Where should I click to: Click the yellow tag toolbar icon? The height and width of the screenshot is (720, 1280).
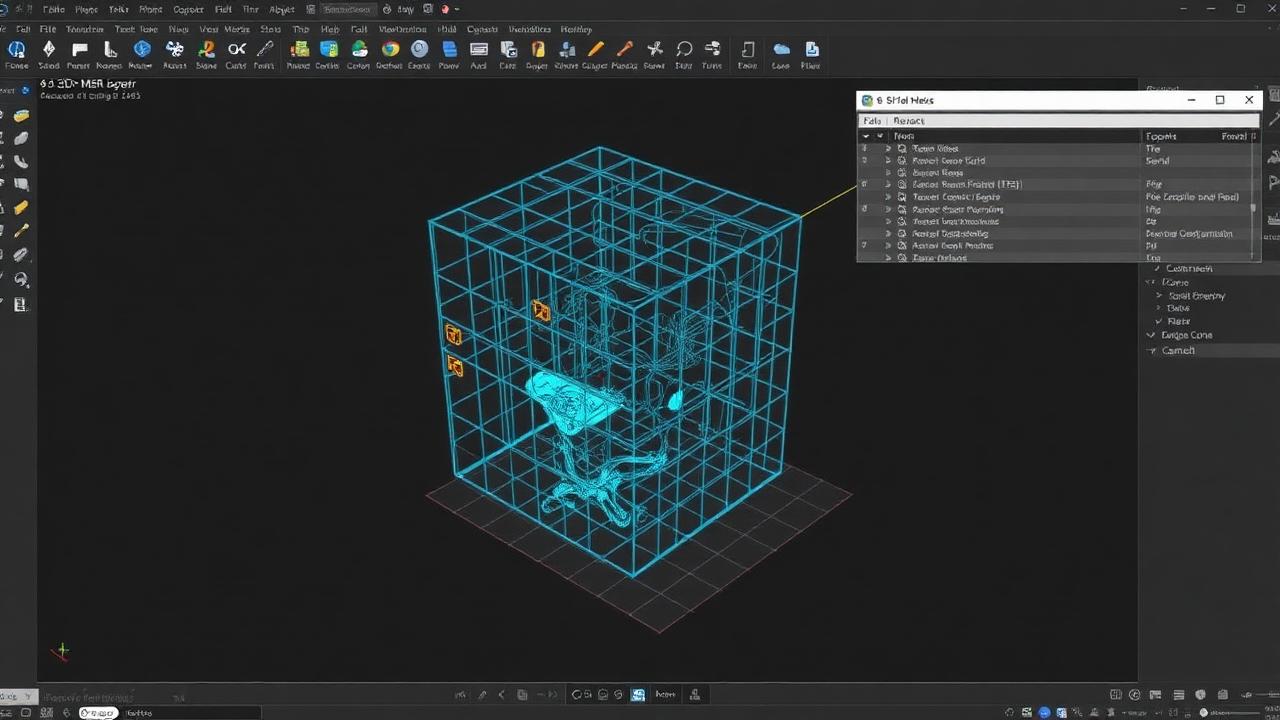click(x=538, y=49)
